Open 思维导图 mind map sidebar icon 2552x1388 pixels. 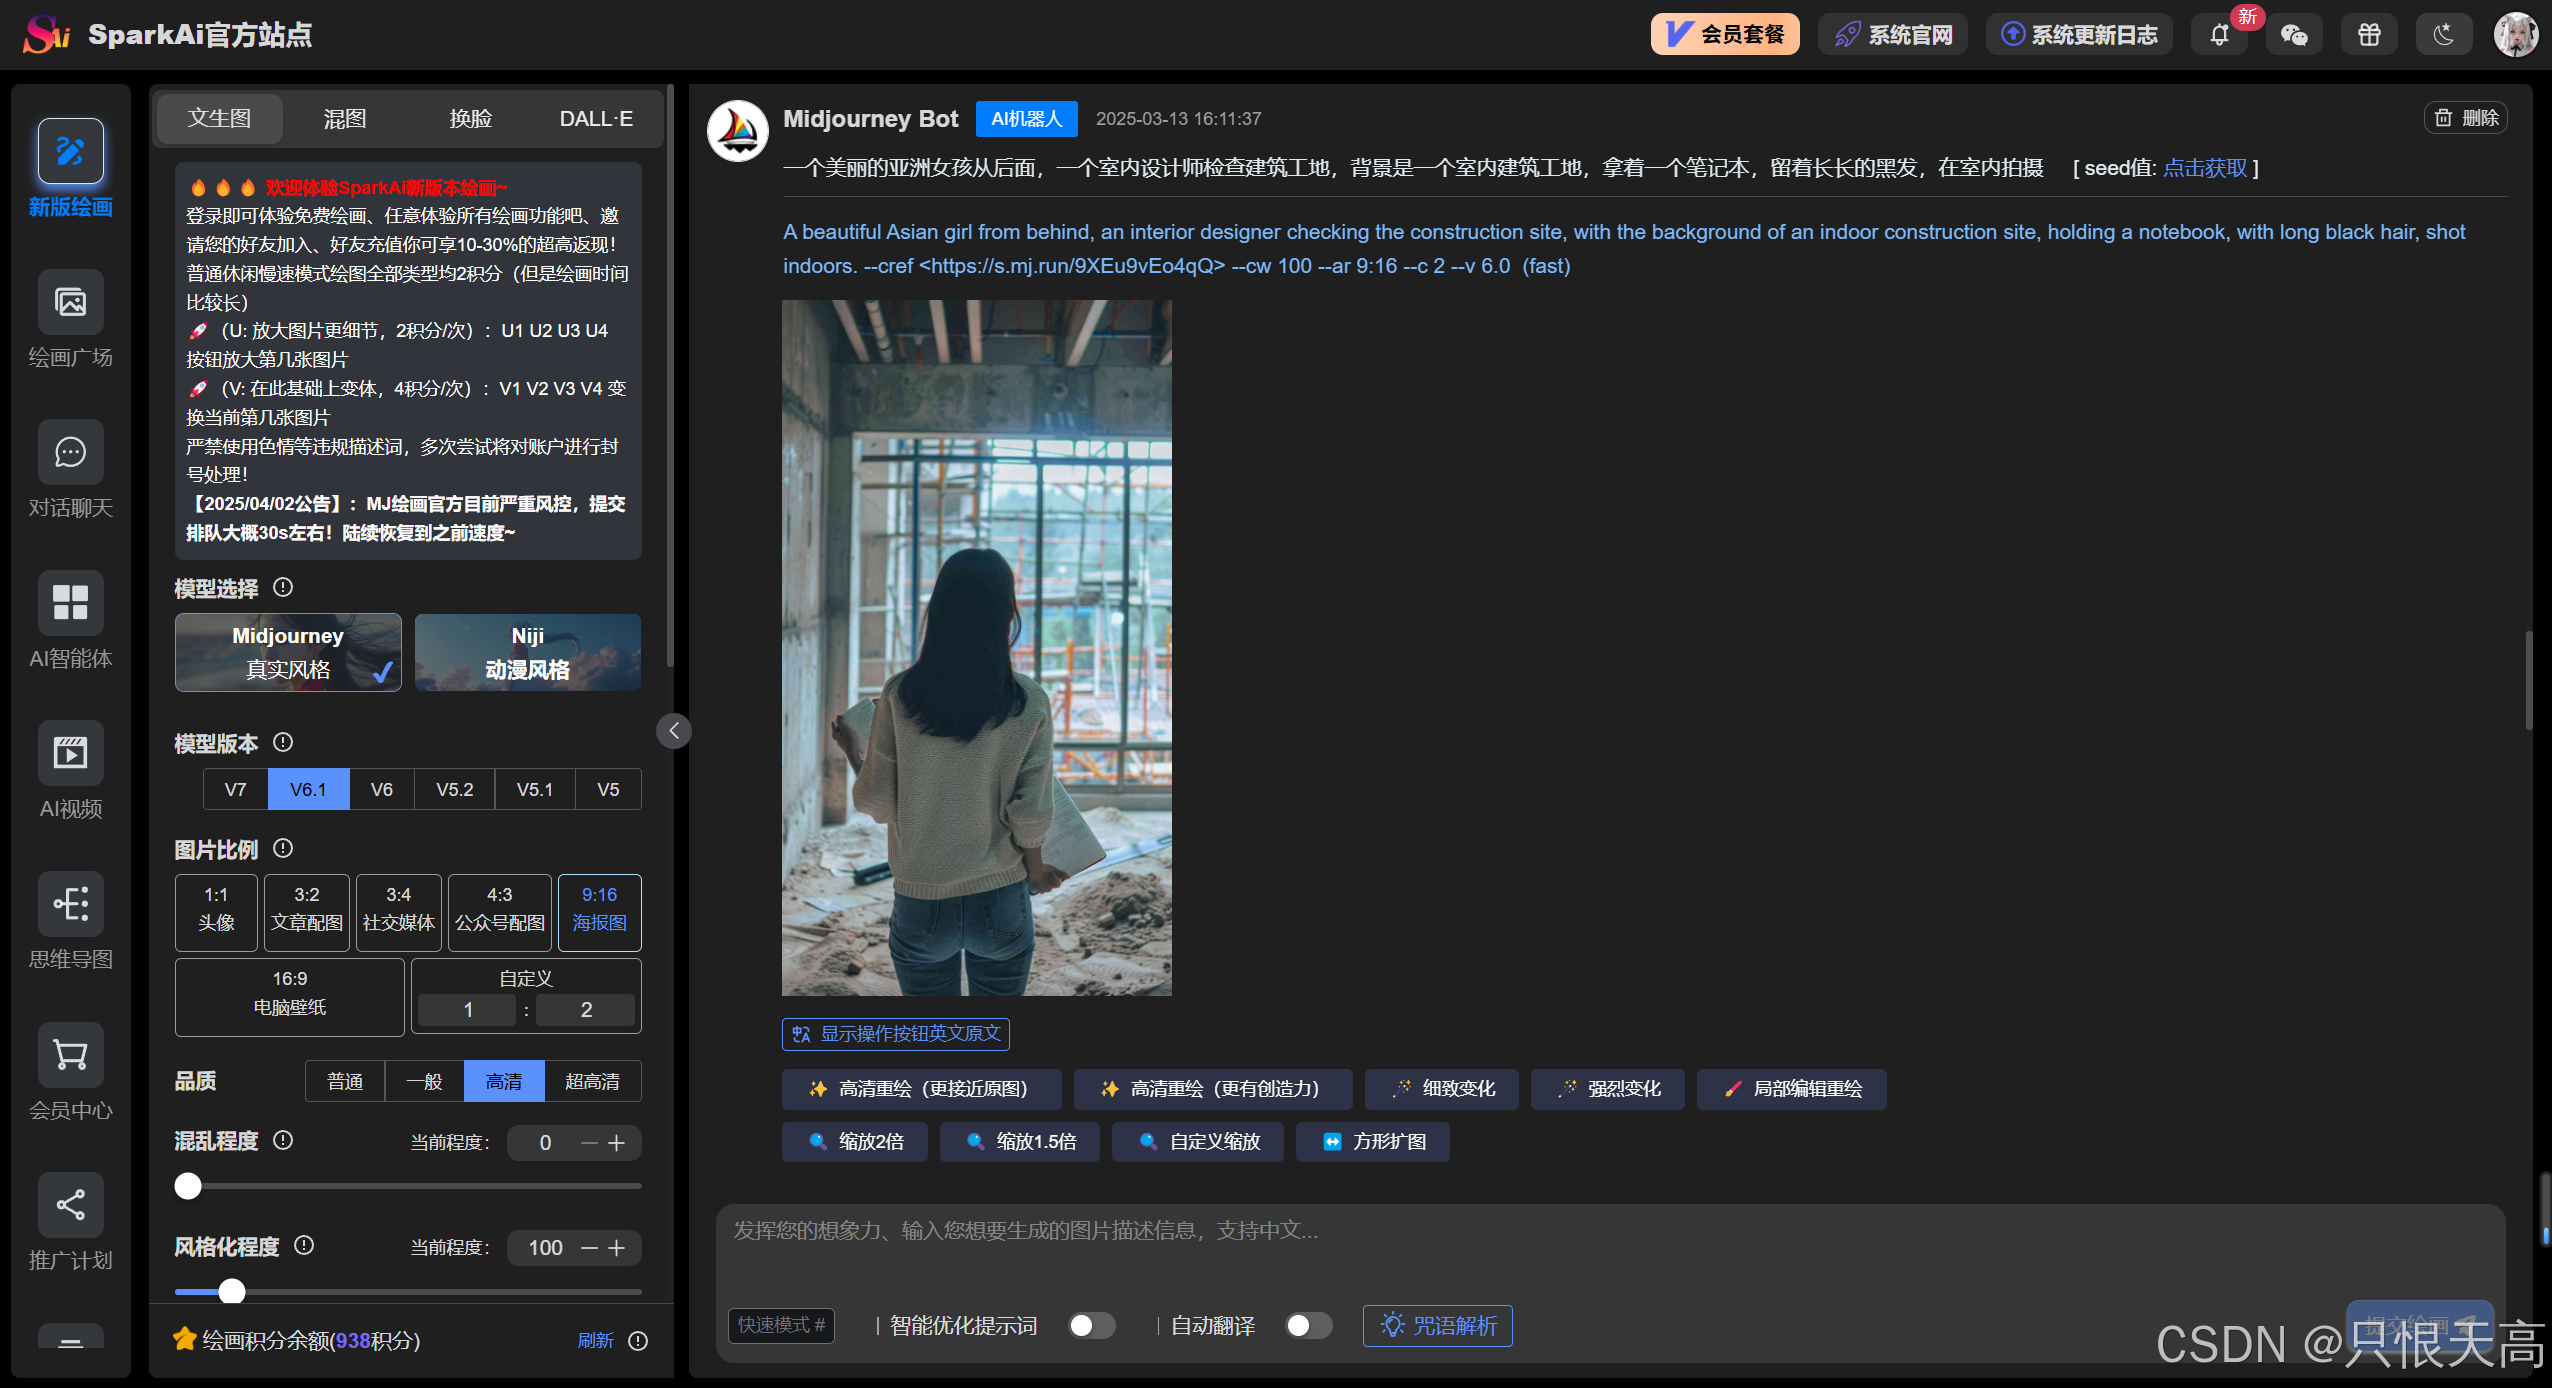pyautogui.click(x=70, y=903)
